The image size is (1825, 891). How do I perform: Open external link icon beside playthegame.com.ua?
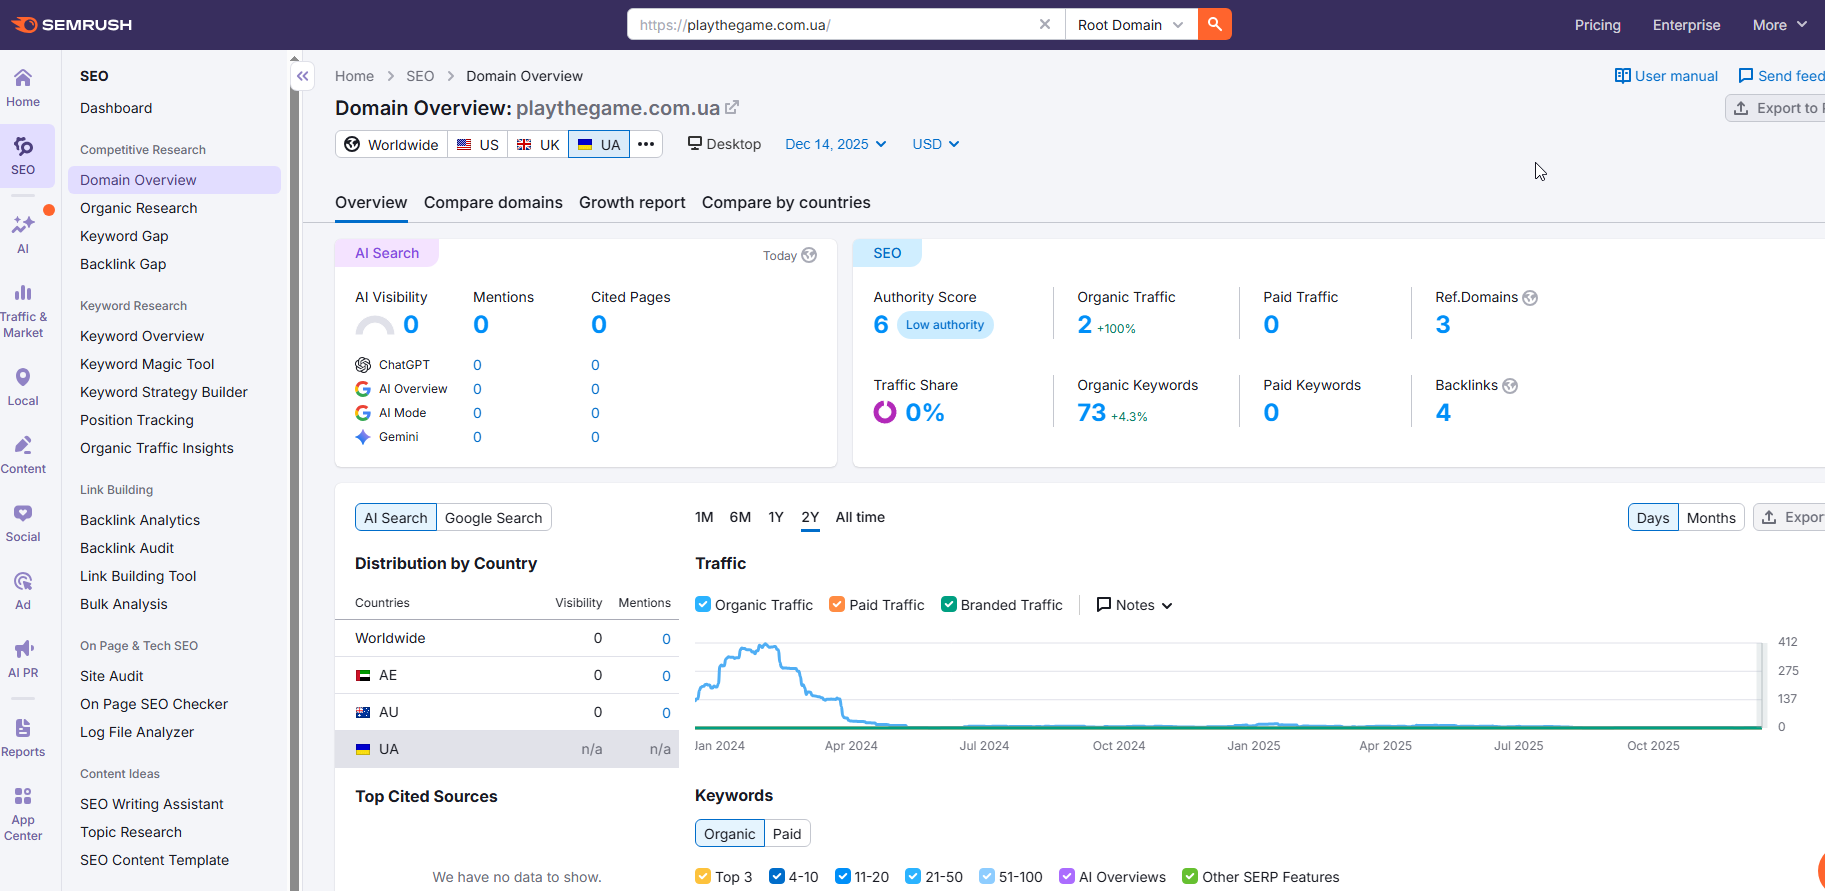pos(732,107)
